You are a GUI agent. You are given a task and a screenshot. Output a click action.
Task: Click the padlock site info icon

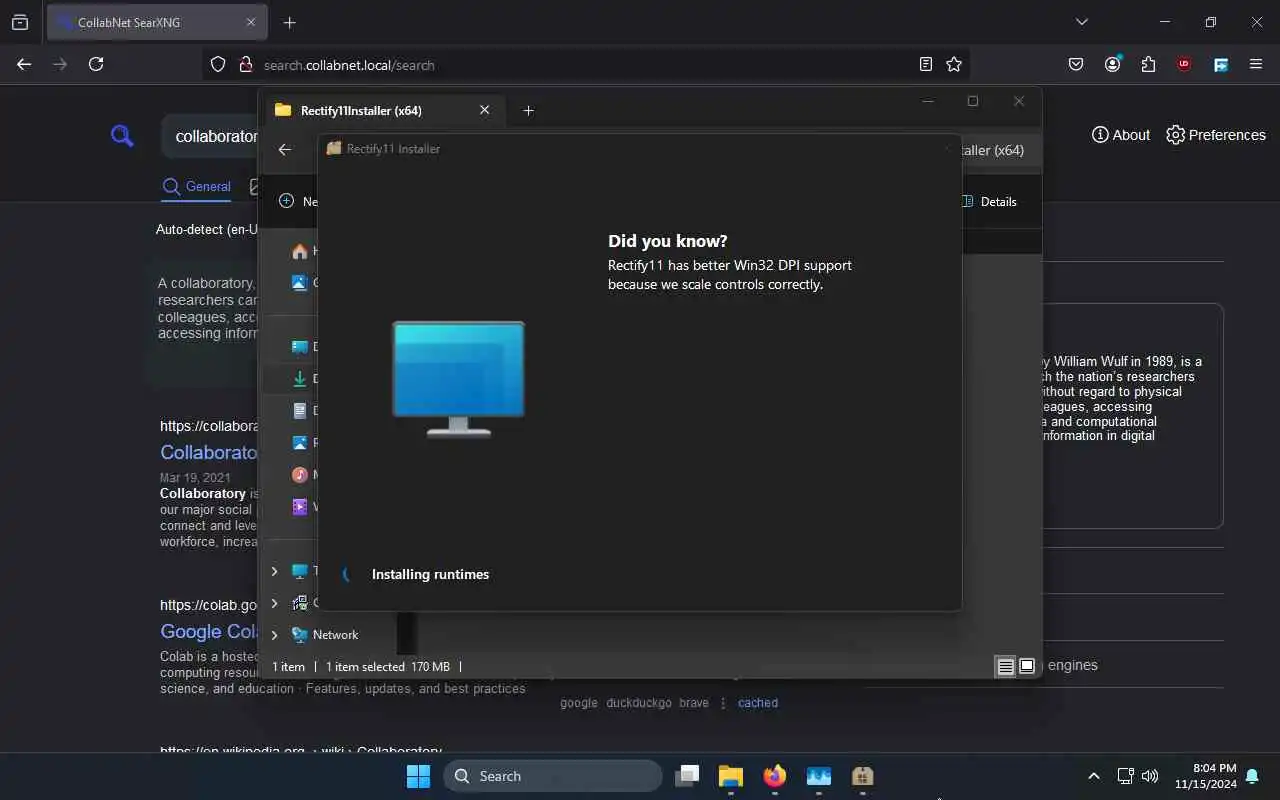coord(245,64)
